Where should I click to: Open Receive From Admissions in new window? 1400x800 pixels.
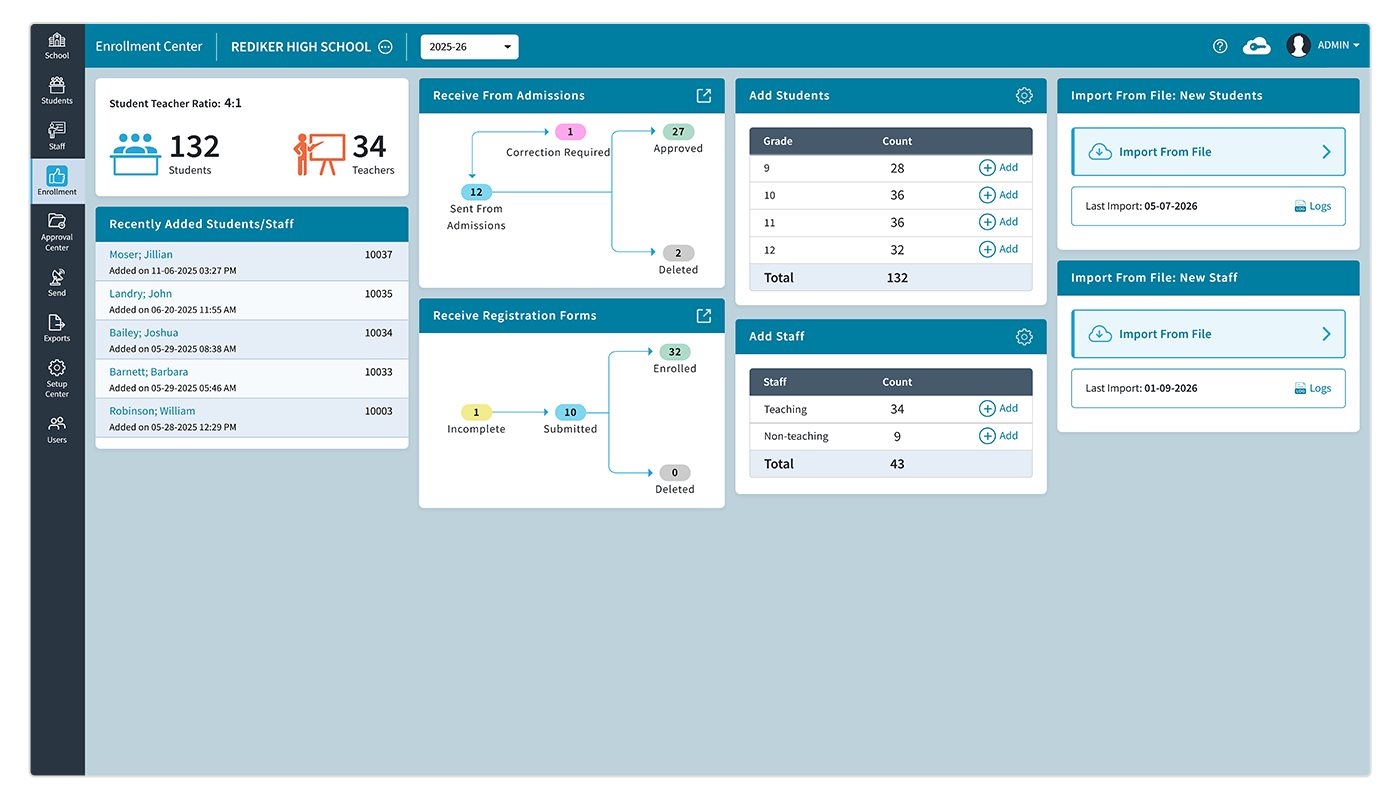(x=704, y=96)
